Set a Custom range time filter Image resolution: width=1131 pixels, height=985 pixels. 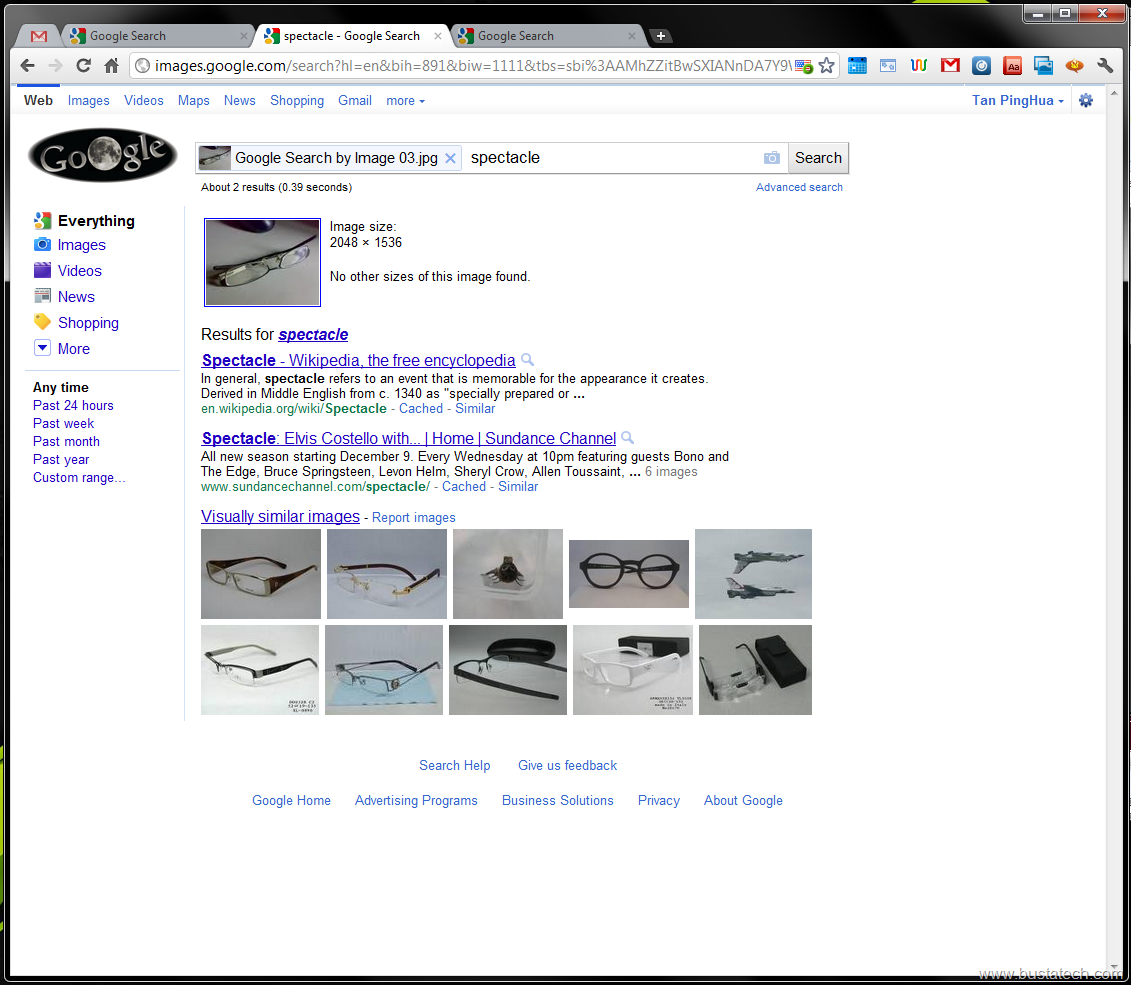tap(79, 477)
